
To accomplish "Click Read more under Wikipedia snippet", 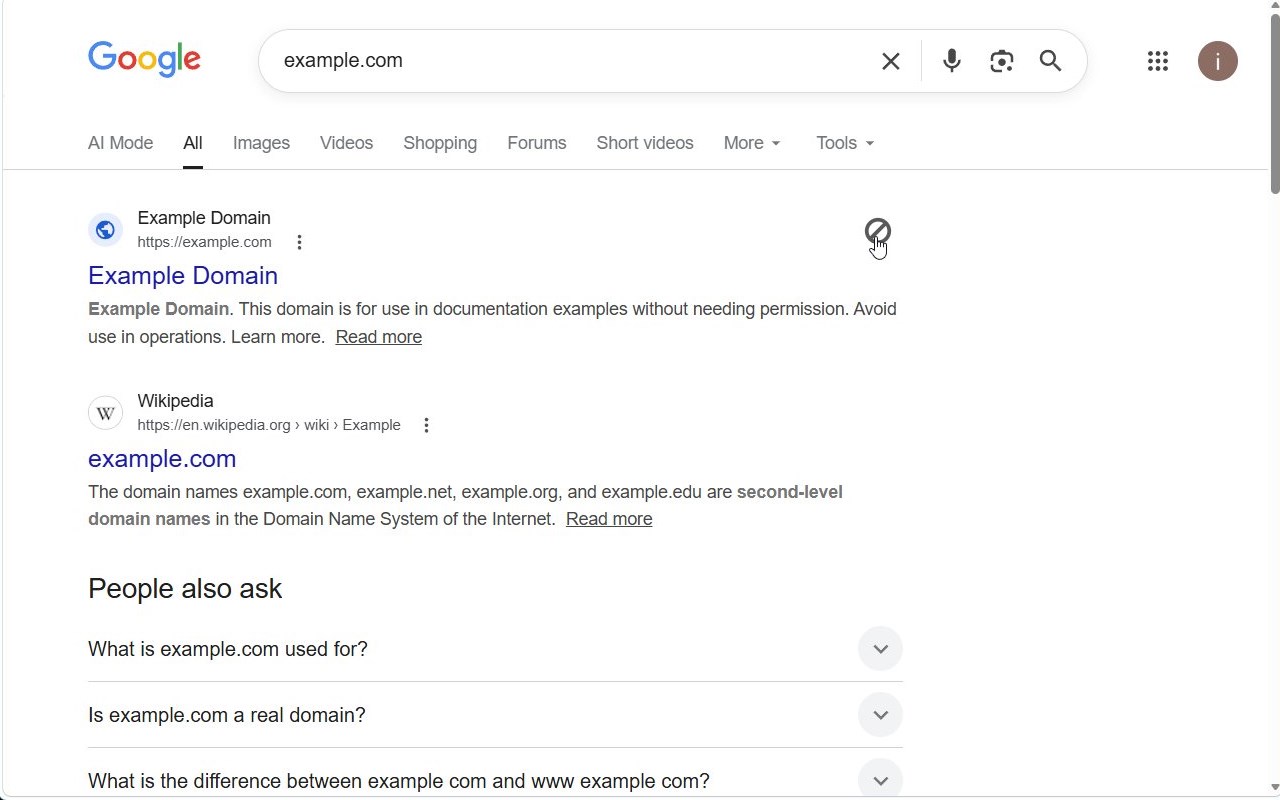I will 609,519.
